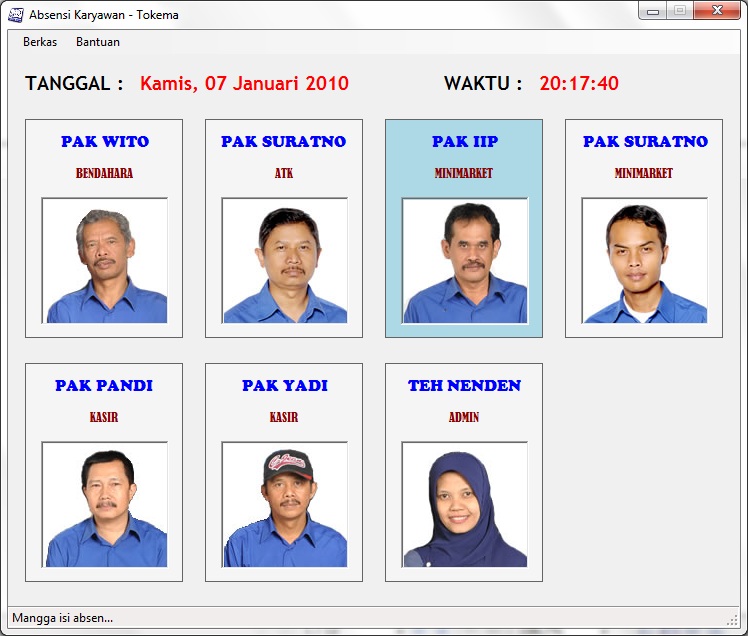
Task: Select the BENDAHARA role label
Action: [104, 173]
